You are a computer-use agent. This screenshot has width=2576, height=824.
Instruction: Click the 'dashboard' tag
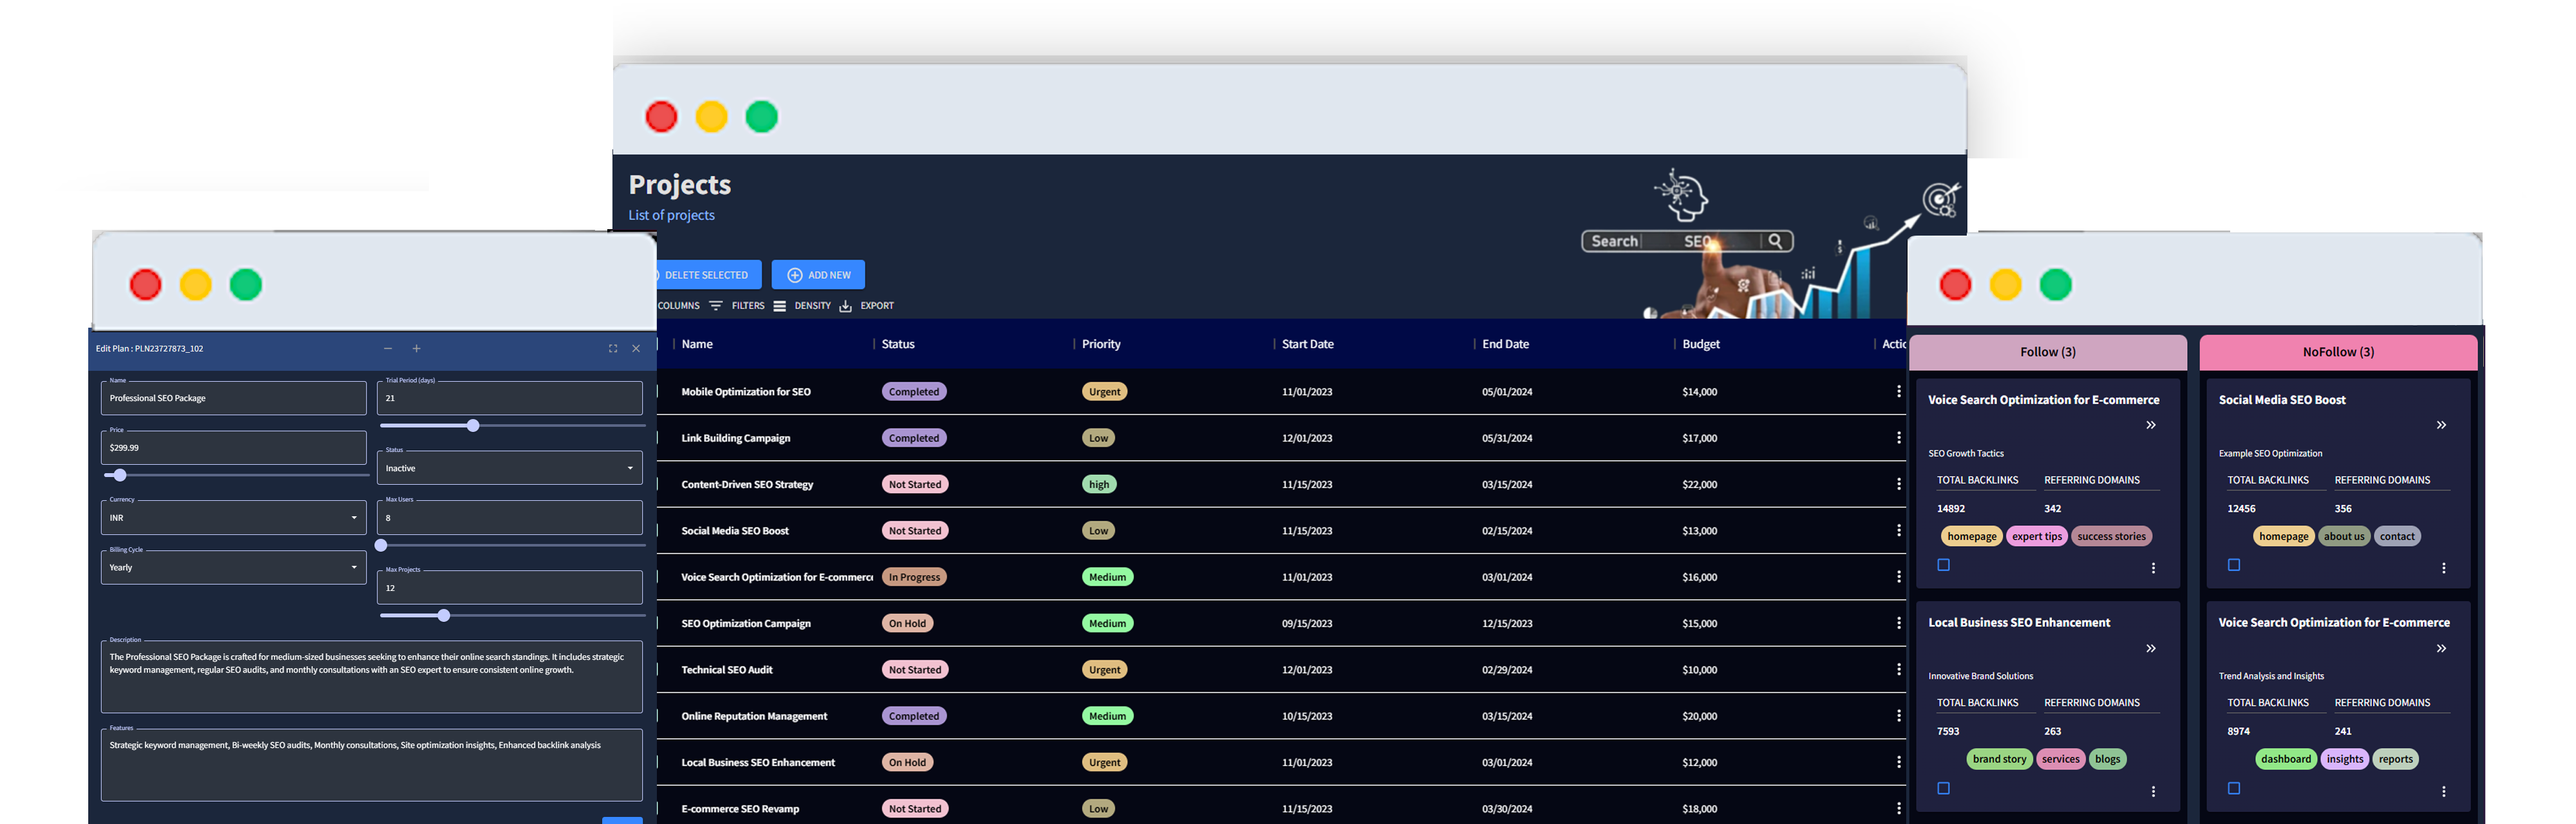tap(2285, 759)
